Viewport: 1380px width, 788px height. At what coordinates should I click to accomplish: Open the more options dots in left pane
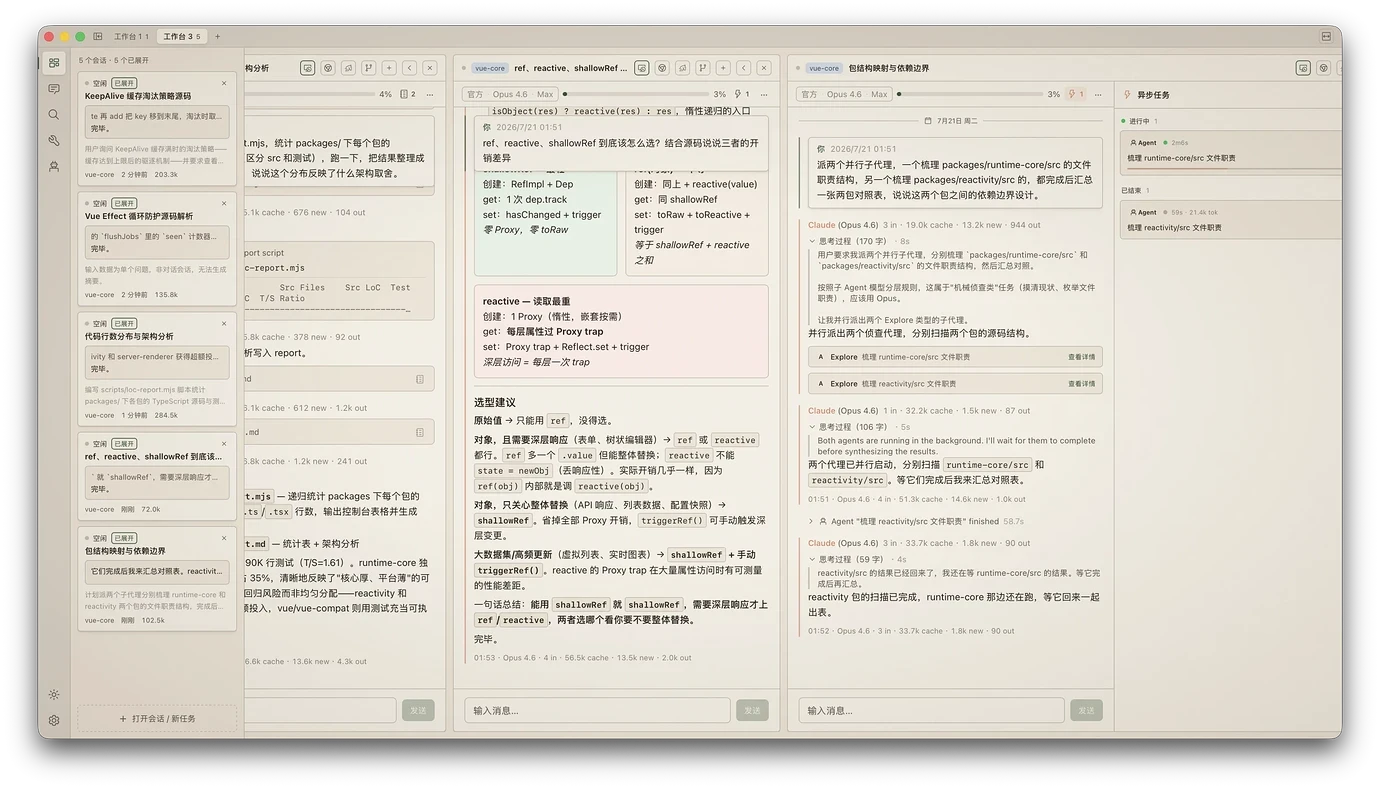pos(430,94)
